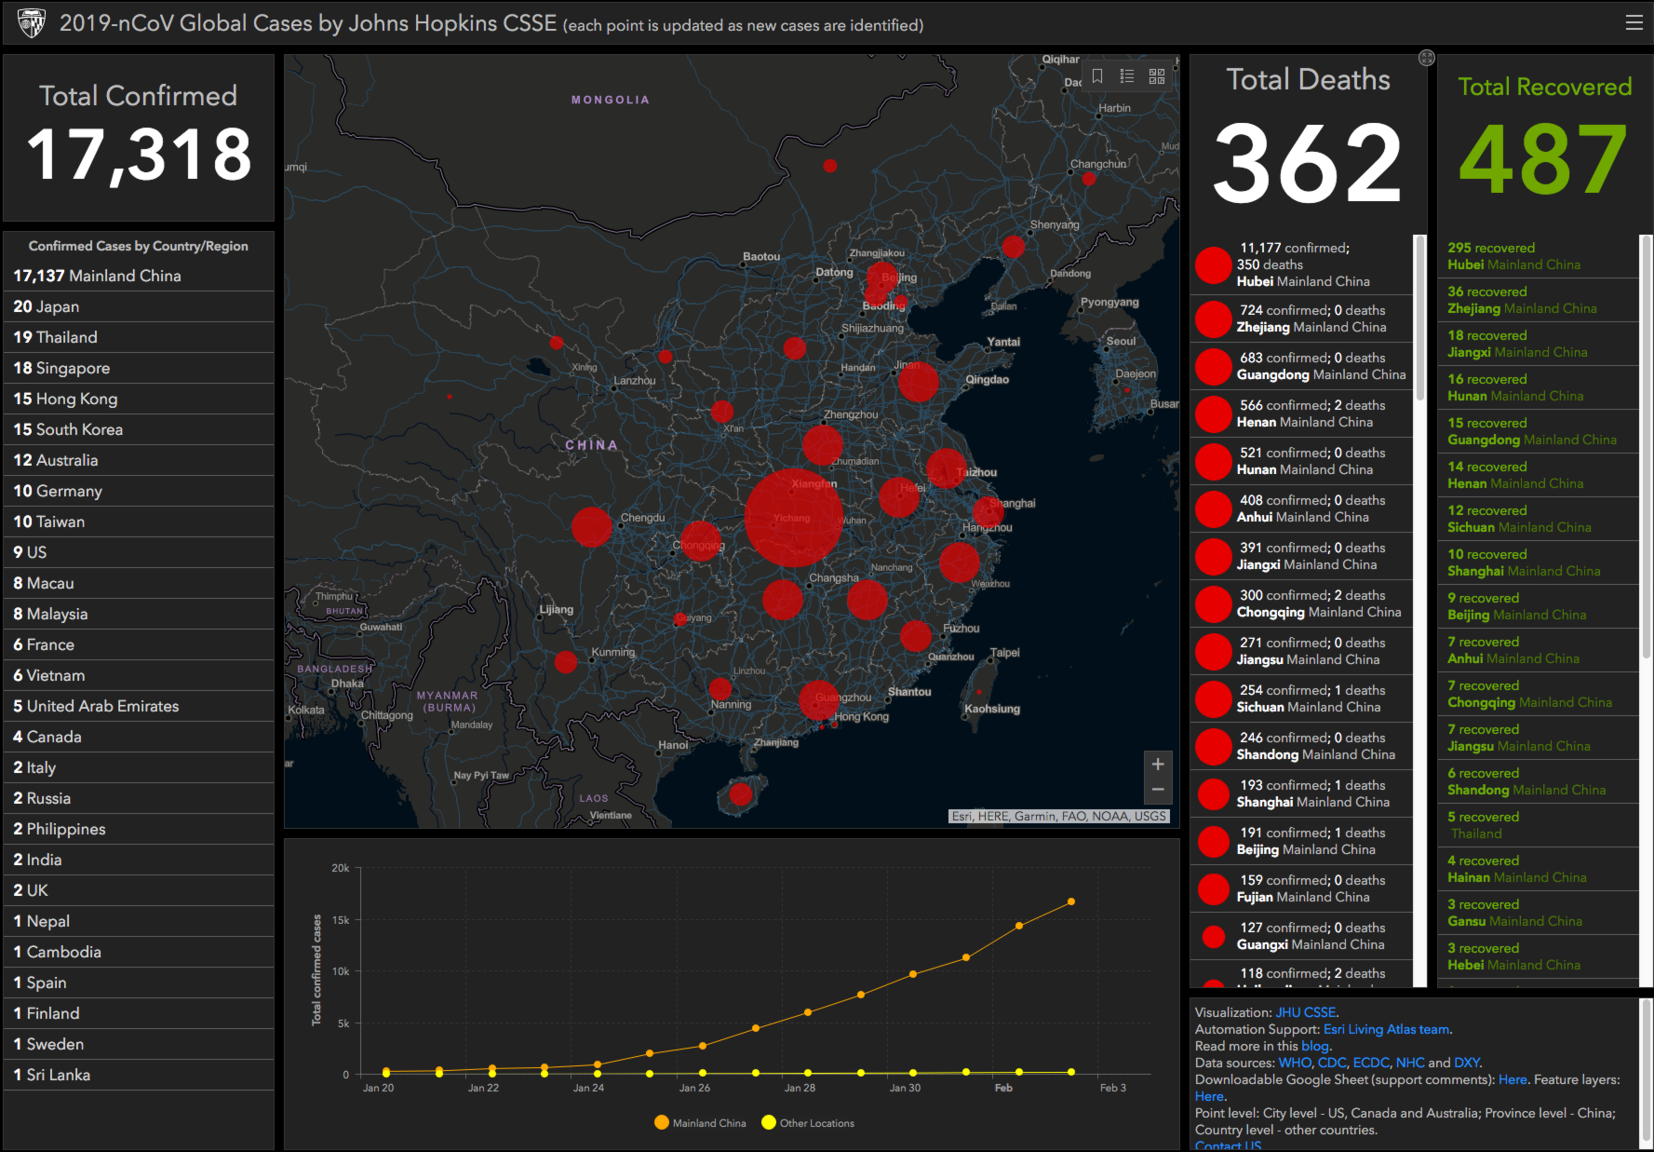The height and width of the screenshot is (1152, 1654).
Task: Click the red circle near Changchun
Action: 1089,179
